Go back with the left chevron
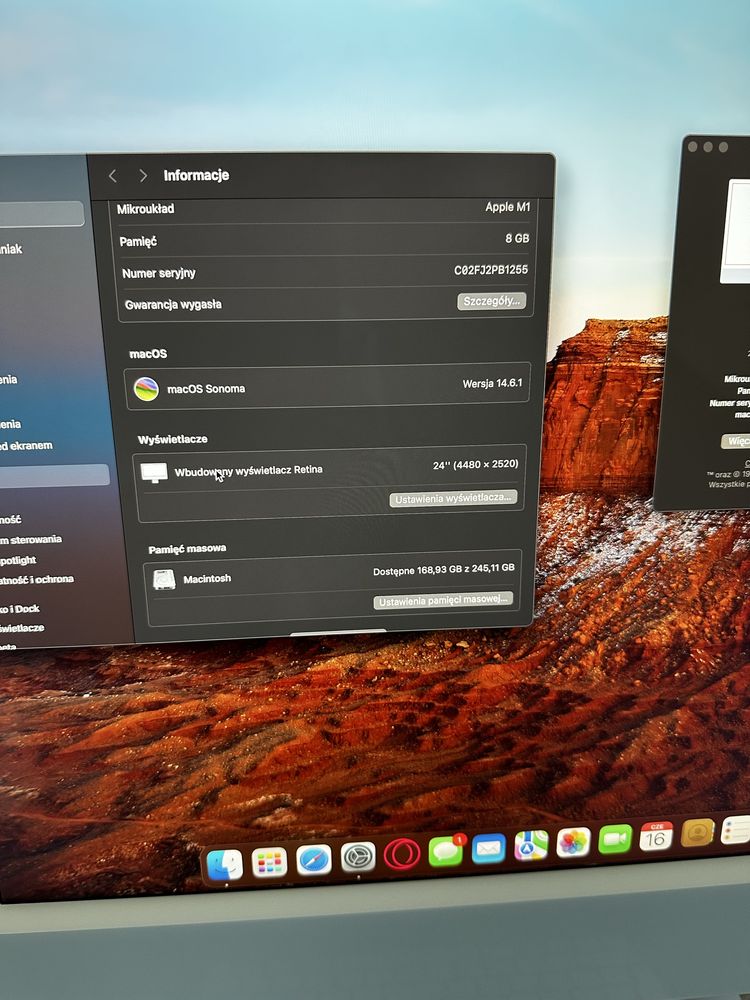The width and height of the screenshot is (750, 1000). tap(113, 175)
